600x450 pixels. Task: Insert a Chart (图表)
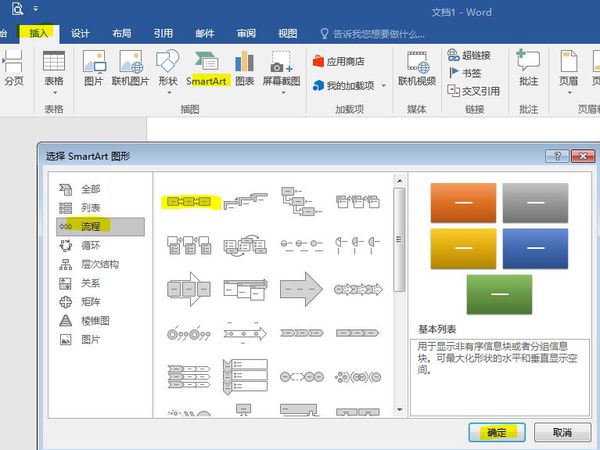pos(245,68)
